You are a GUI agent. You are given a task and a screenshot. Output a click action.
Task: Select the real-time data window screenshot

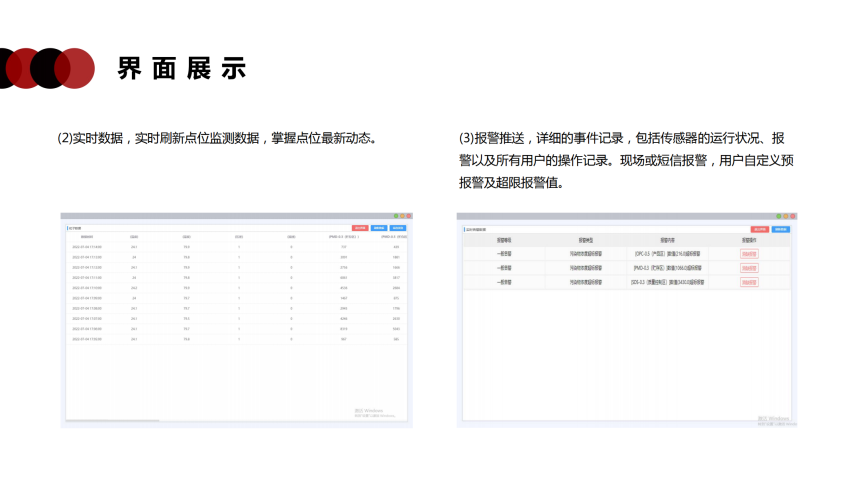coord(236,320)
